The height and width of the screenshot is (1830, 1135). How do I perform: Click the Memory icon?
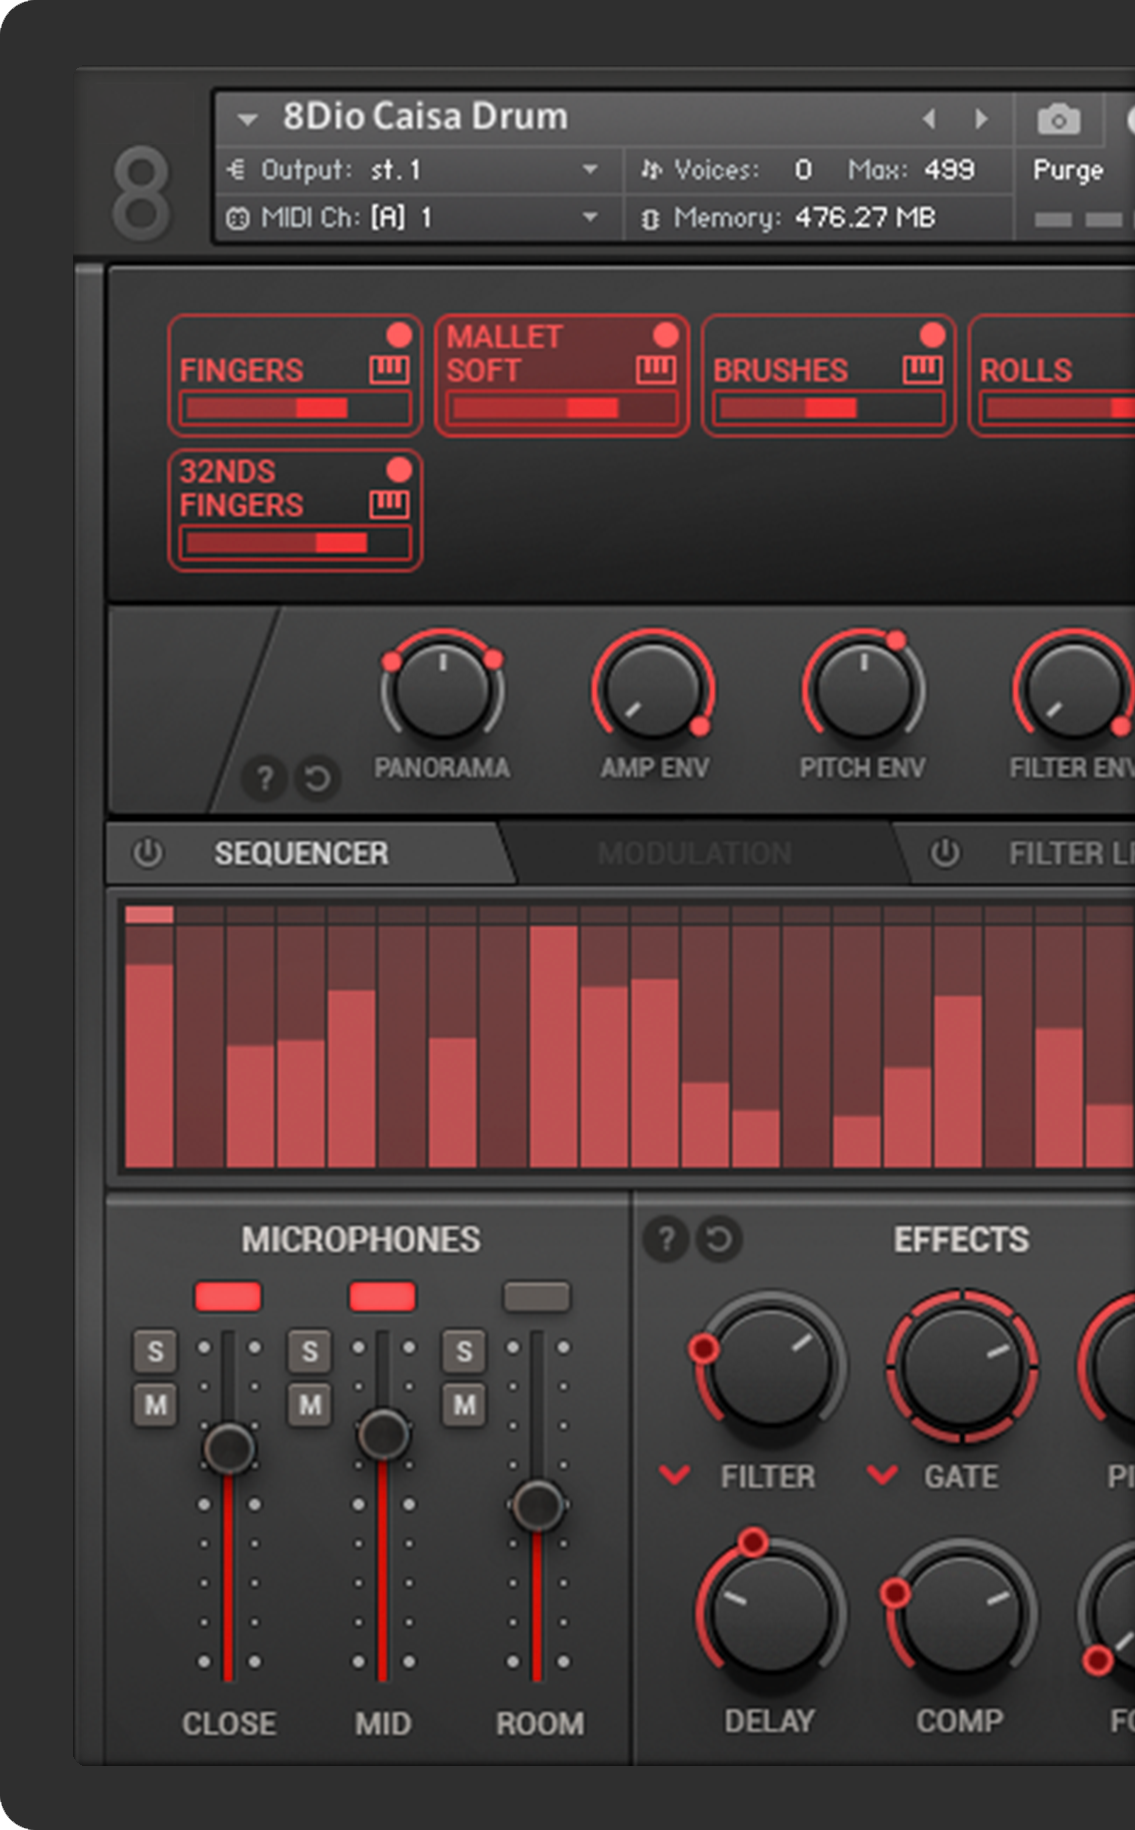[x=650, y=218]
